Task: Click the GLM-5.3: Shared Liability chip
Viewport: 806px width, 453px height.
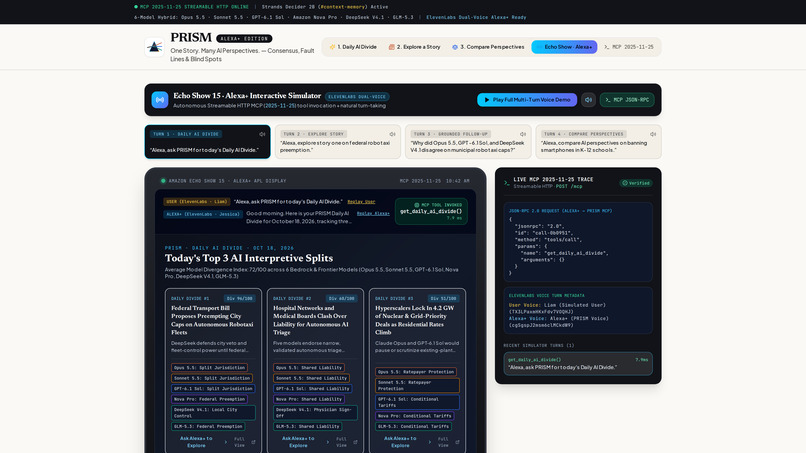Action: coord(307,426)
